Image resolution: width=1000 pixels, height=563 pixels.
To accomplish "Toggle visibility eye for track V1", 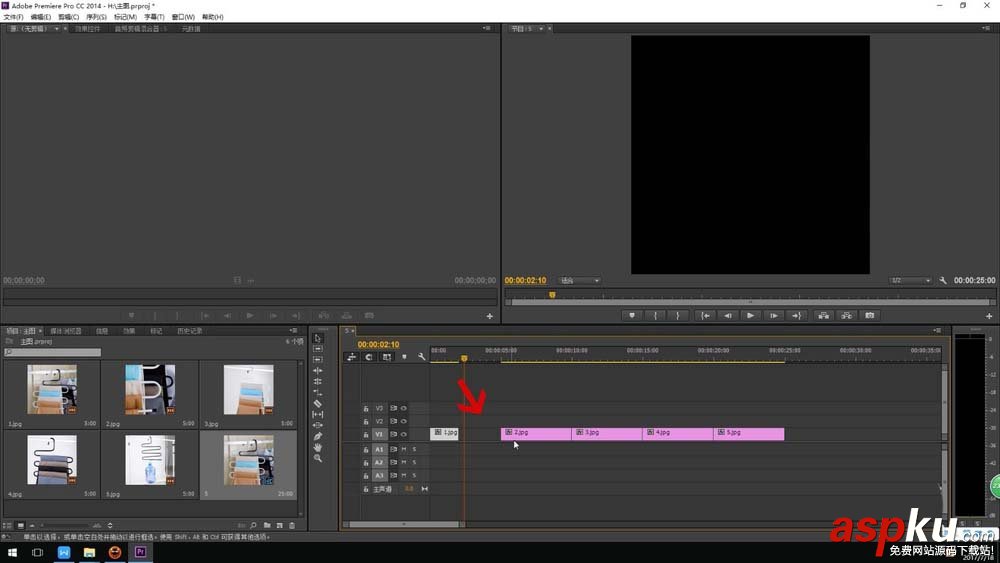I will (404, 434).
